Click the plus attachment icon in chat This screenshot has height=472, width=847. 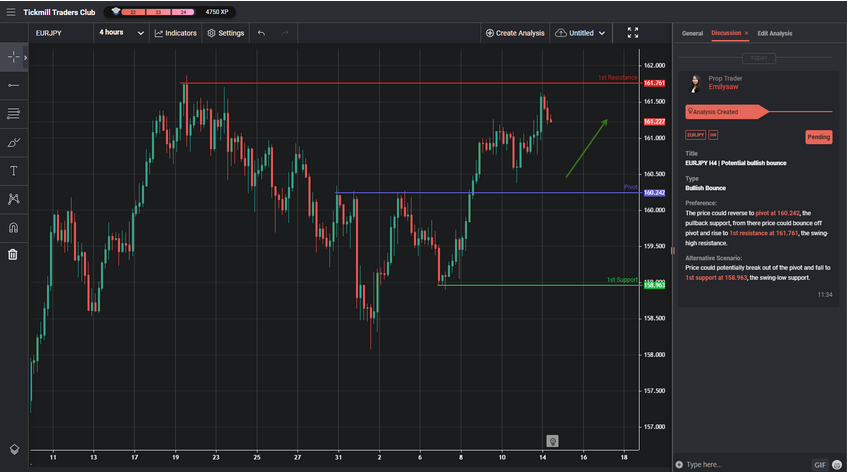[x=679, y=464]
